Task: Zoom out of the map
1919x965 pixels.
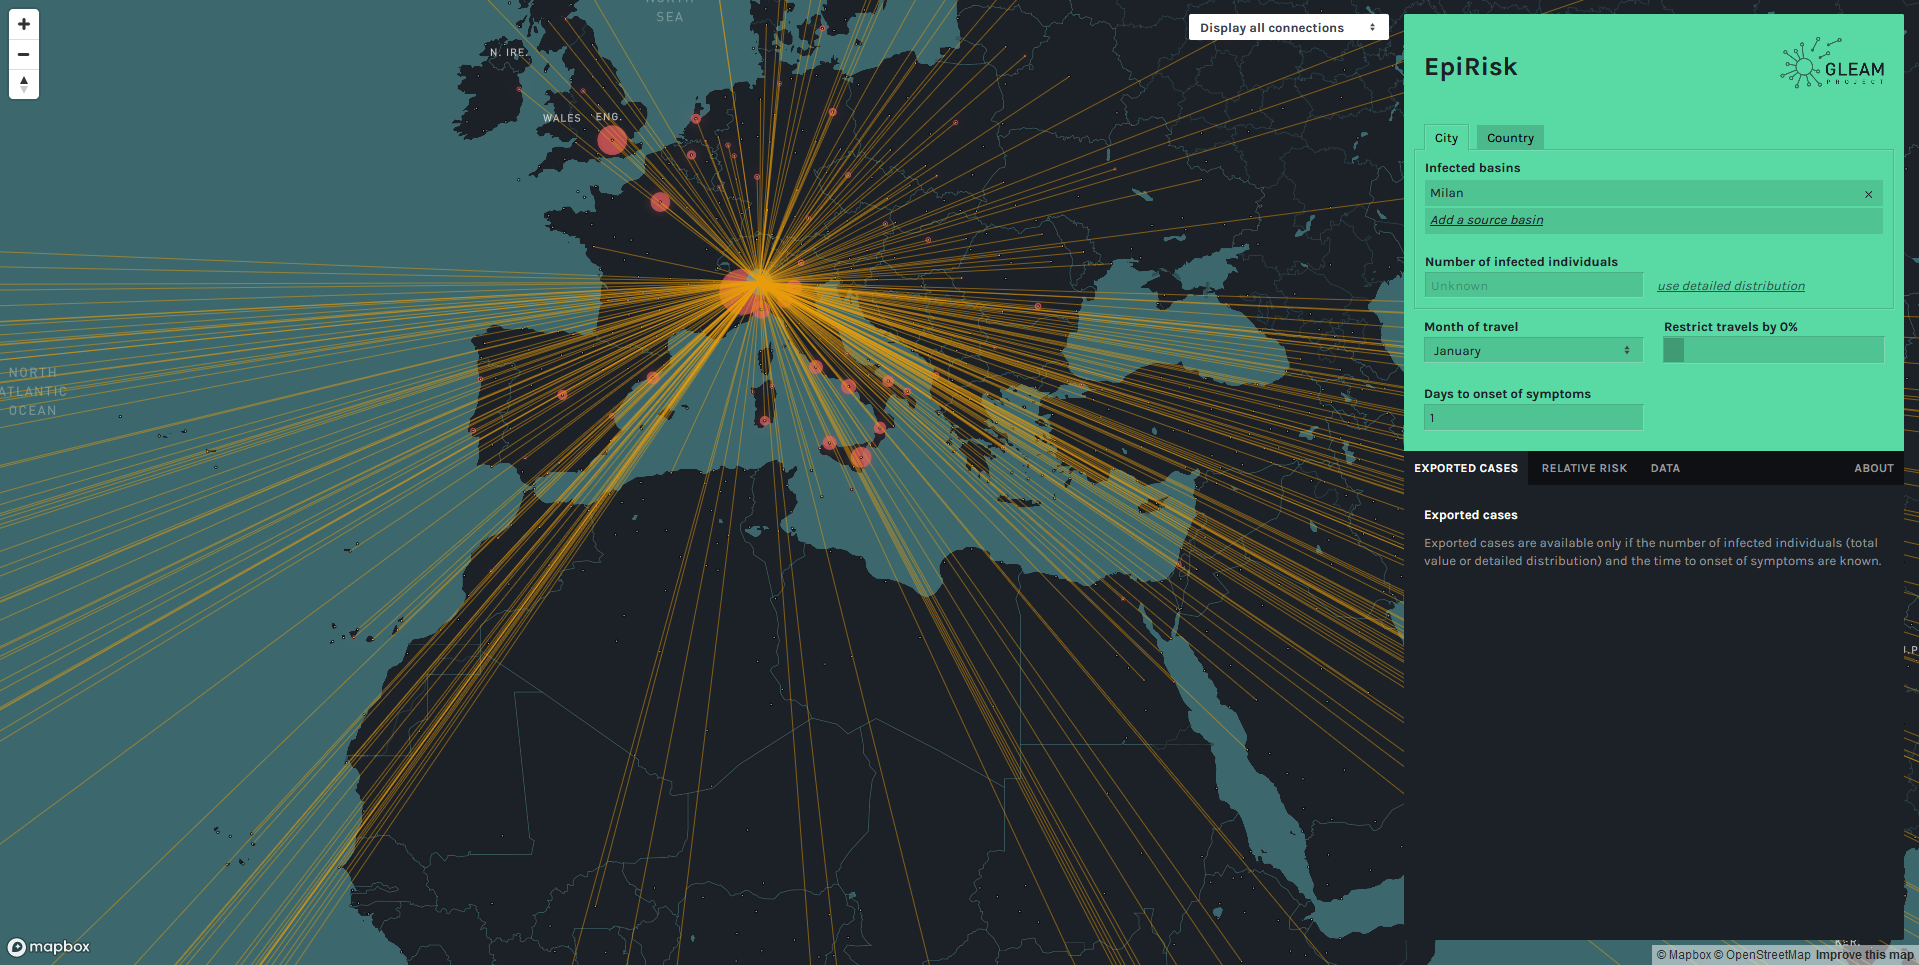Action: pos(24,54)
